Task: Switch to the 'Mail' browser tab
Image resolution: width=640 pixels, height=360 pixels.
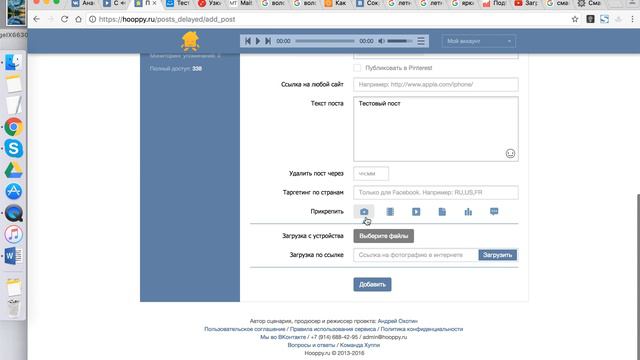Action: [241, 3]
